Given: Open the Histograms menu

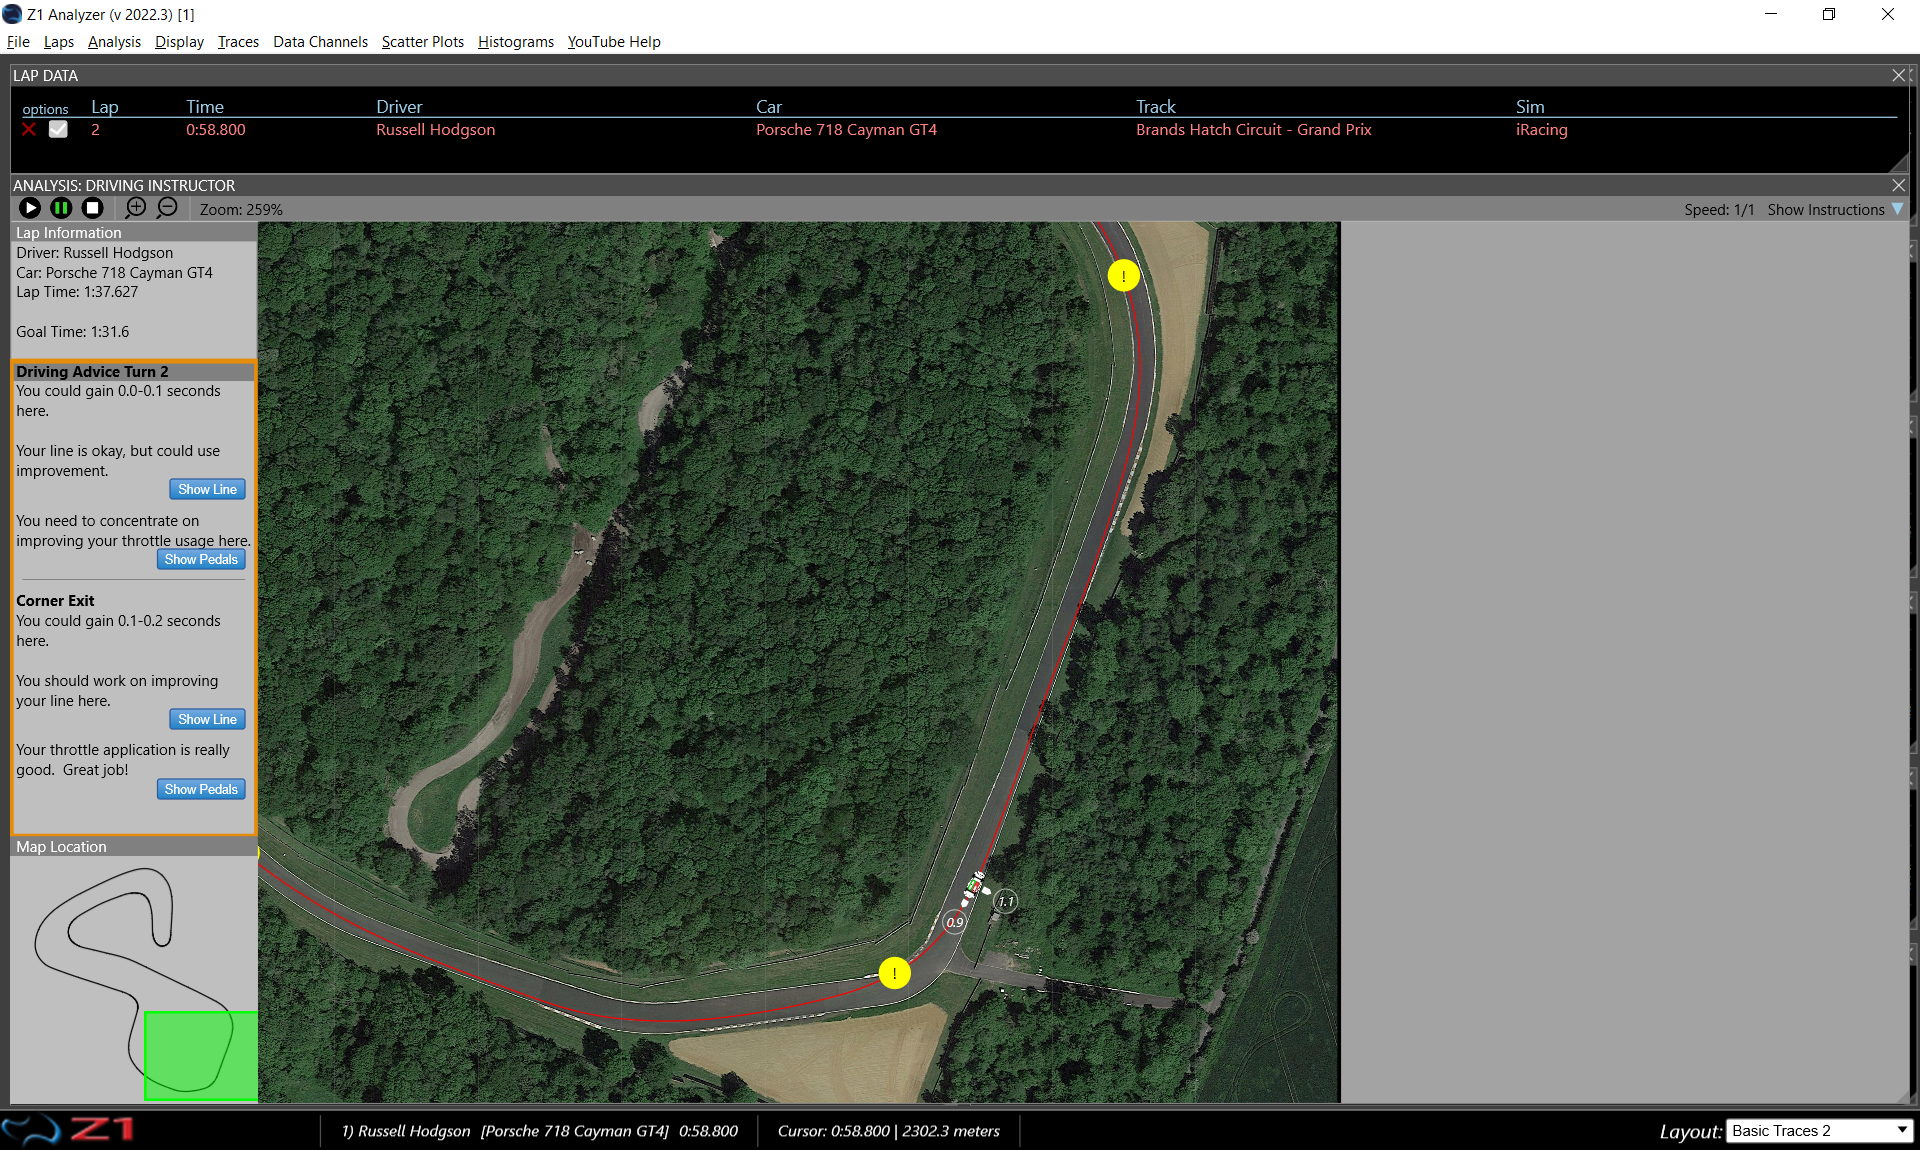Looking at the screenshot, I should point(516,42).
